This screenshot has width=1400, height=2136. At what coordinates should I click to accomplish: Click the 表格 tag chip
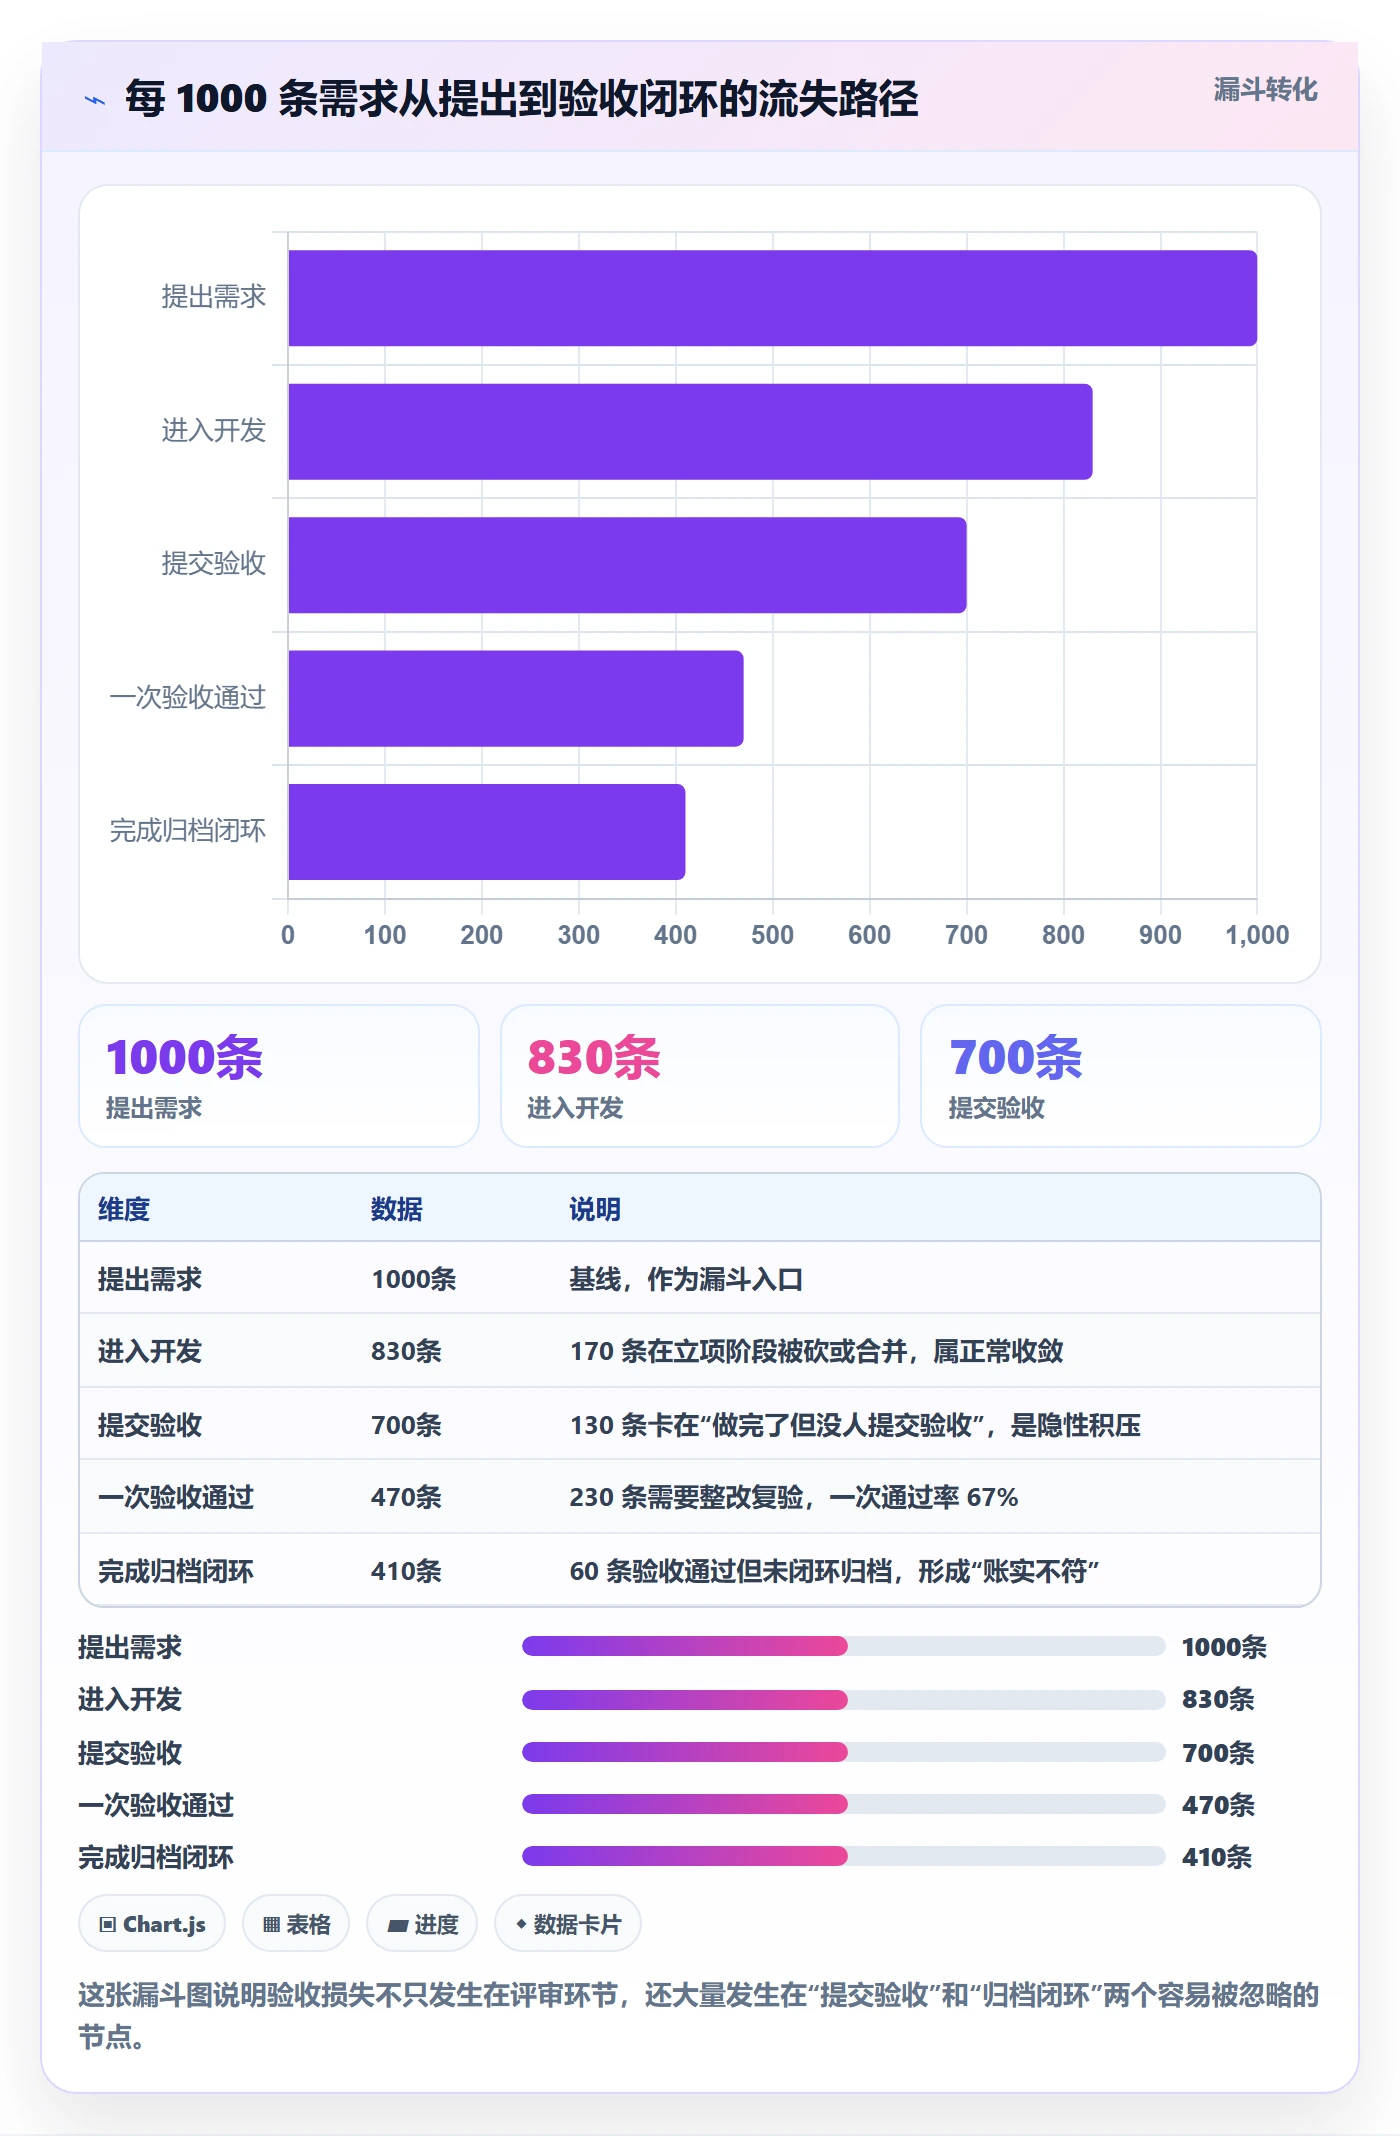[296, 1924]
